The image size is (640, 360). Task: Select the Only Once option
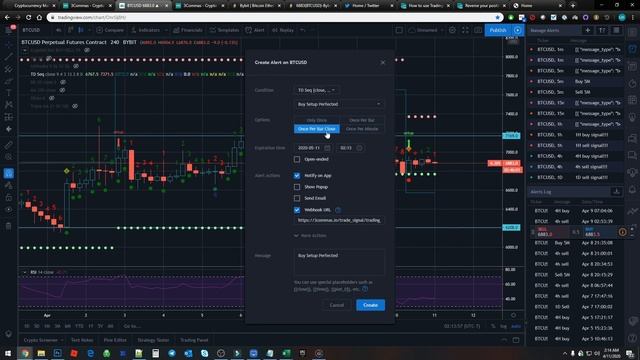317,120
